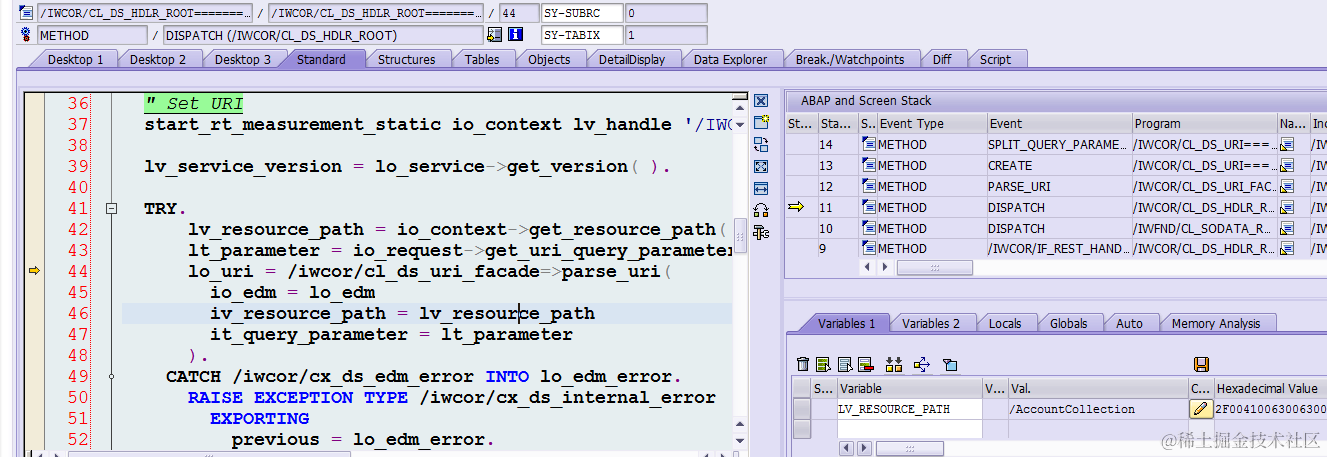This screenshot has height=457, width=1327.
Task: Click the red delete-row icon in variables toolbar
Action: (865, 364)
